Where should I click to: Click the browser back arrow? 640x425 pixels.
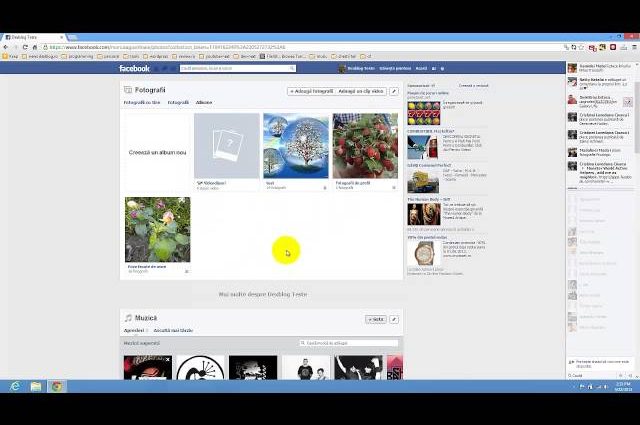click(6, 47)
